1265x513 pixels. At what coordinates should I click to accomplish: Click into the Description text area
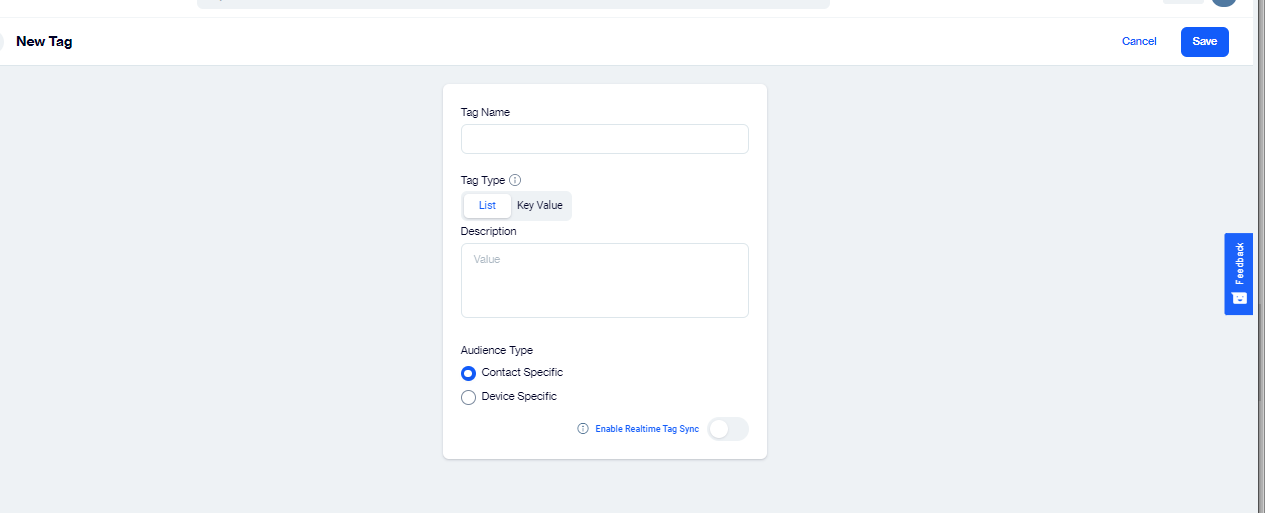click(604, 280)
